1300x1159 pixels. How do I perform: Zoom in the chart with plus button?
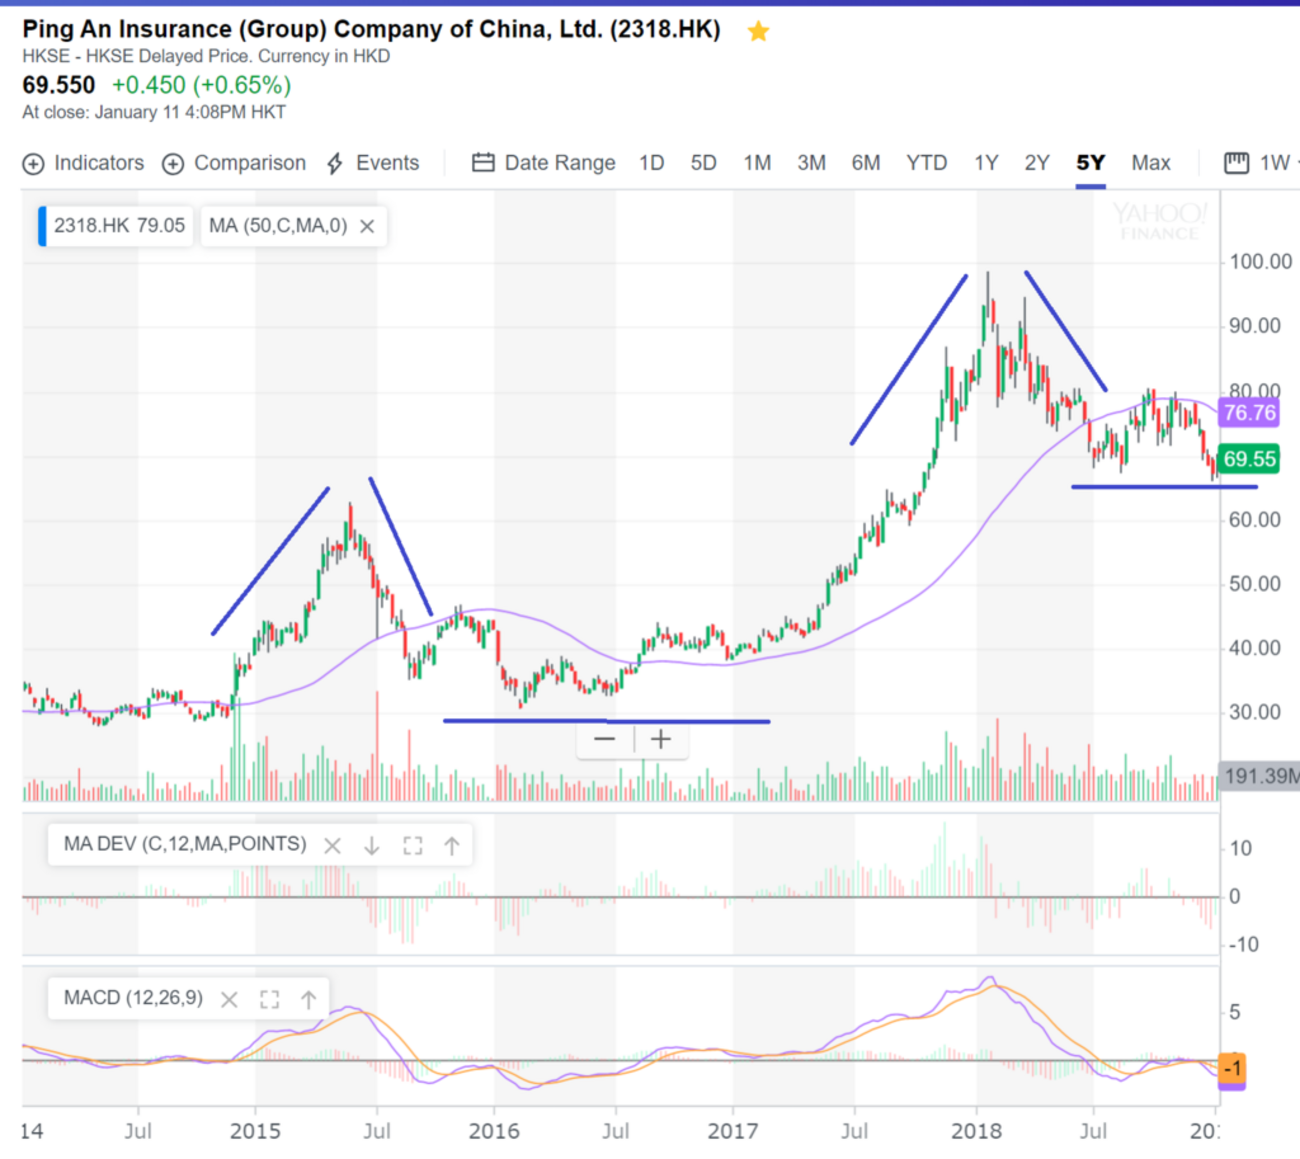click(661, 739)
